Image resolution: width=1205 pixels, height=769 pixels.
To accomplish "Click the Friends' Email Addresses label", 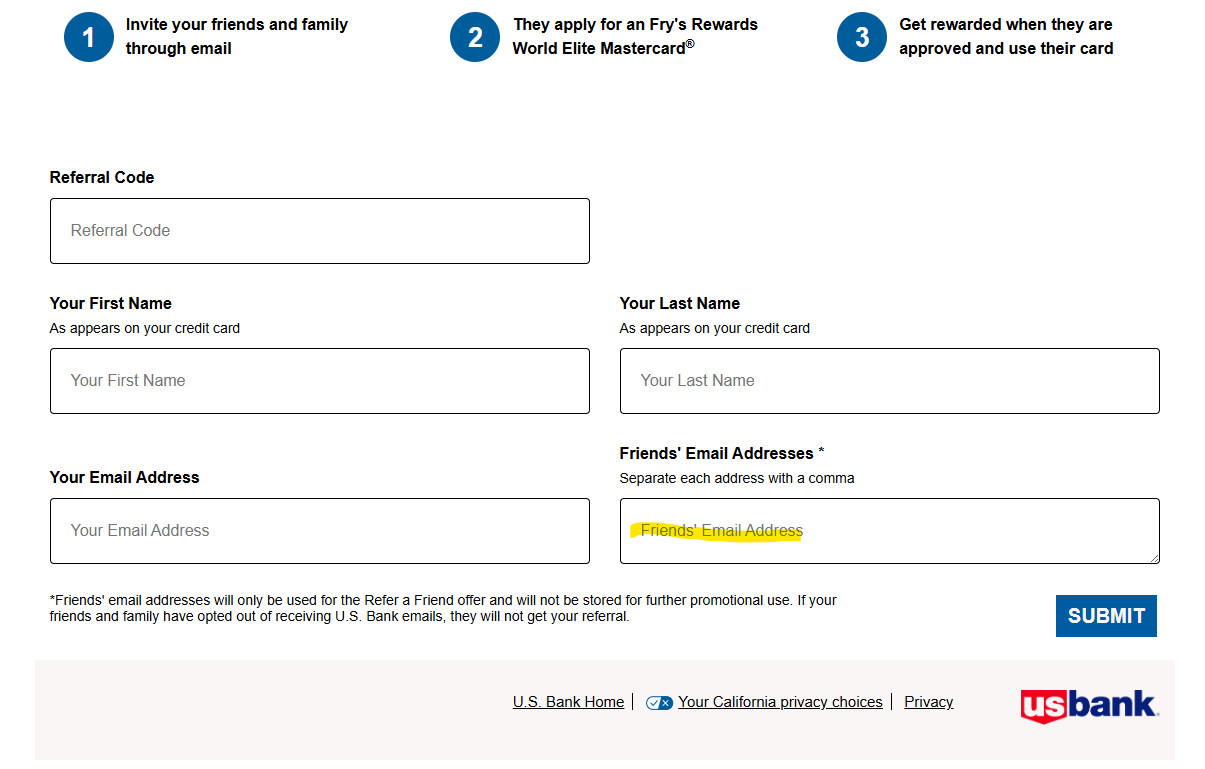I will pos(722,453).
